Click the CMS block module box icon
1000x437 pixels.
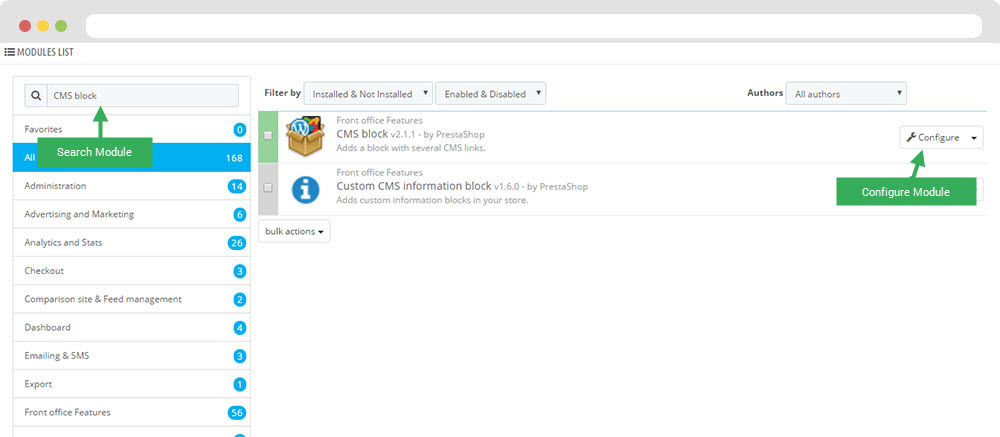305,136
